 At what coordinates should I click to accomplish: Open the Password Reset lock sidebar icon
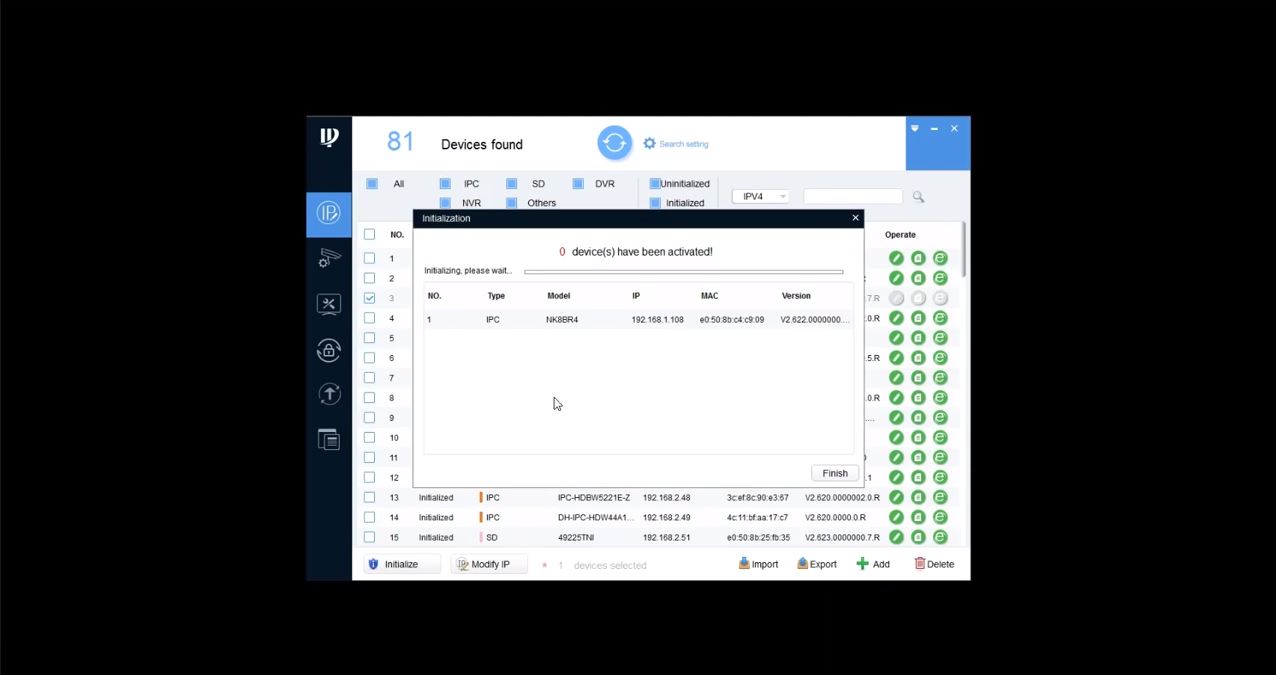[x=329, y=349]
